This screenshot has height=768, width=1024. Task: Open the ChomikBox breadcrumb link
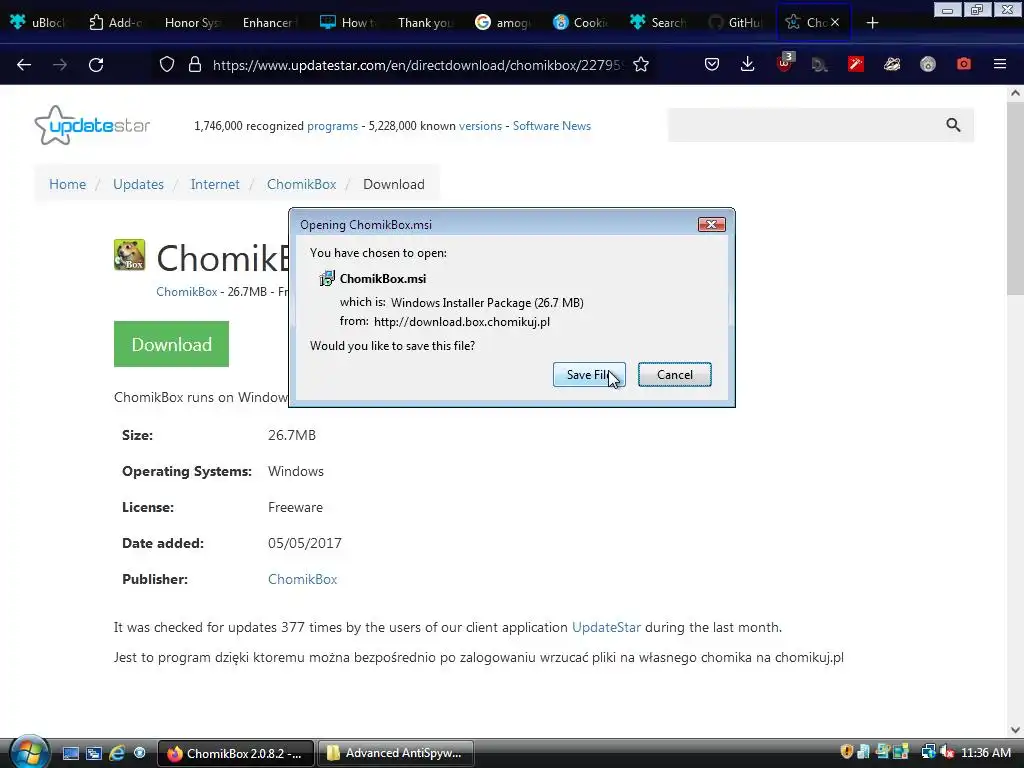coord(301,184)
